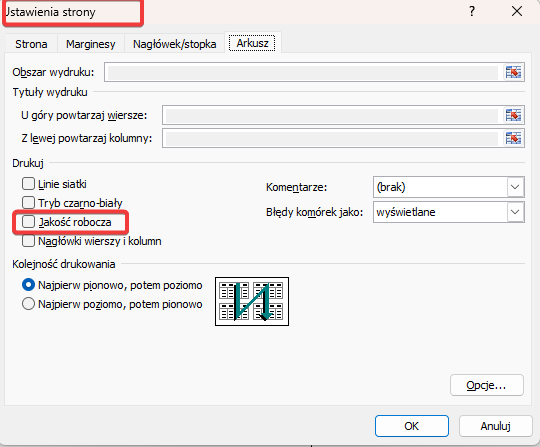540x447 pixels.
Task: Close the Ustawienia strony dialog
Action: point(517,11)
